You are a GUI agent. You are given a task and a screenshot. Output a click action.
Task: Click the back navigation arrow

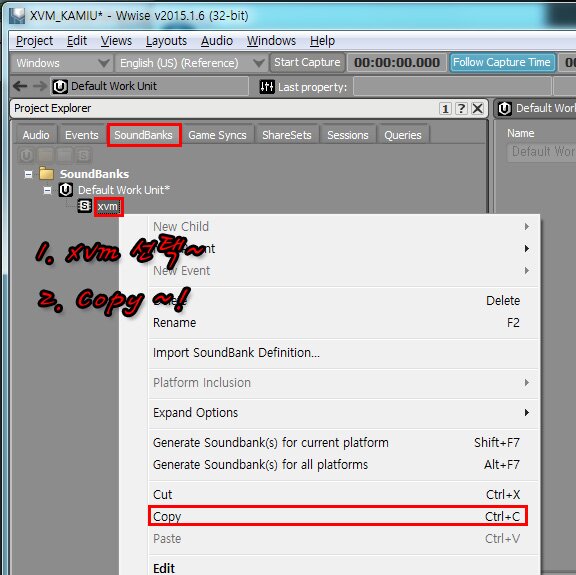(x=20, y=86)
